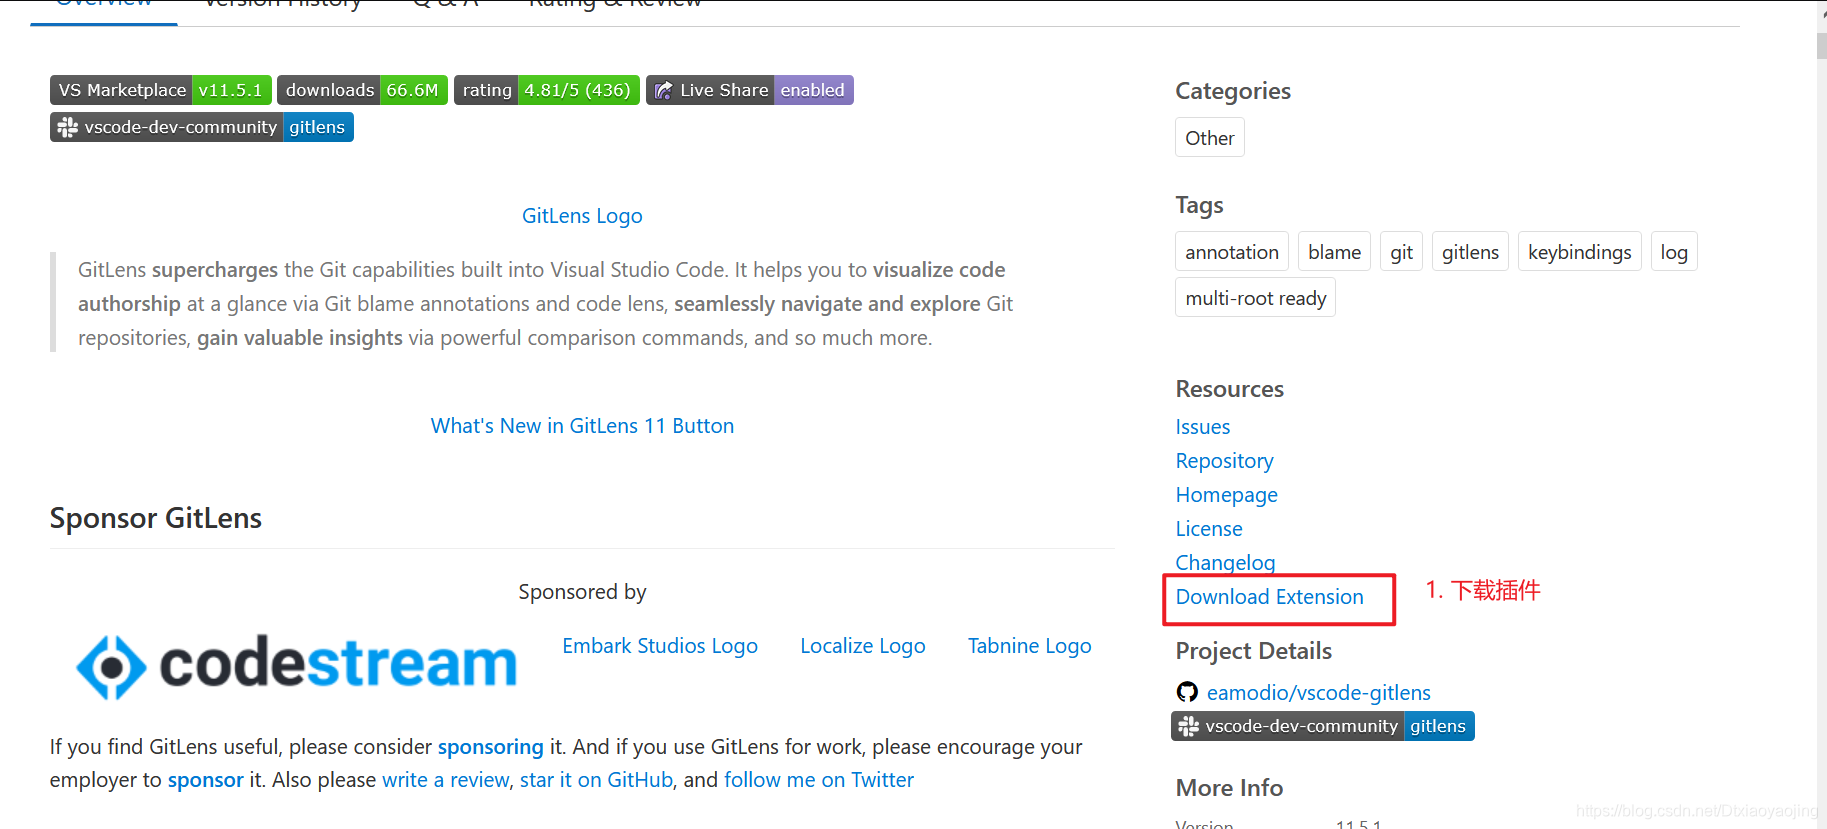The width and height of the screenshot is (1827, 829).
Task: Click the Sponsor GitLens heading
Action: pos(156,518)
